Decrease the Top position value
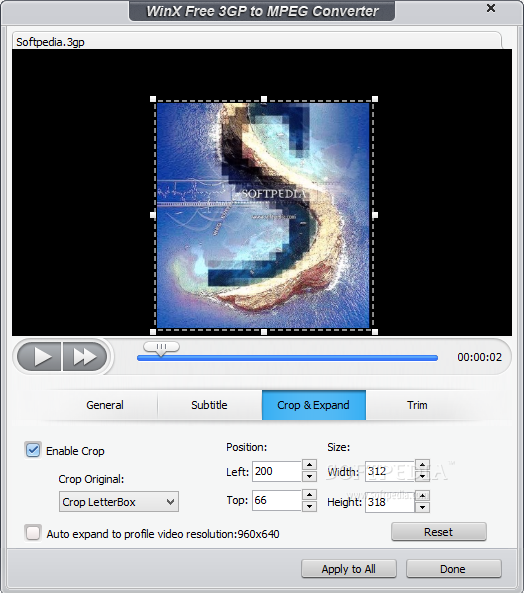The image size is (524, 593). click(309, 506)
